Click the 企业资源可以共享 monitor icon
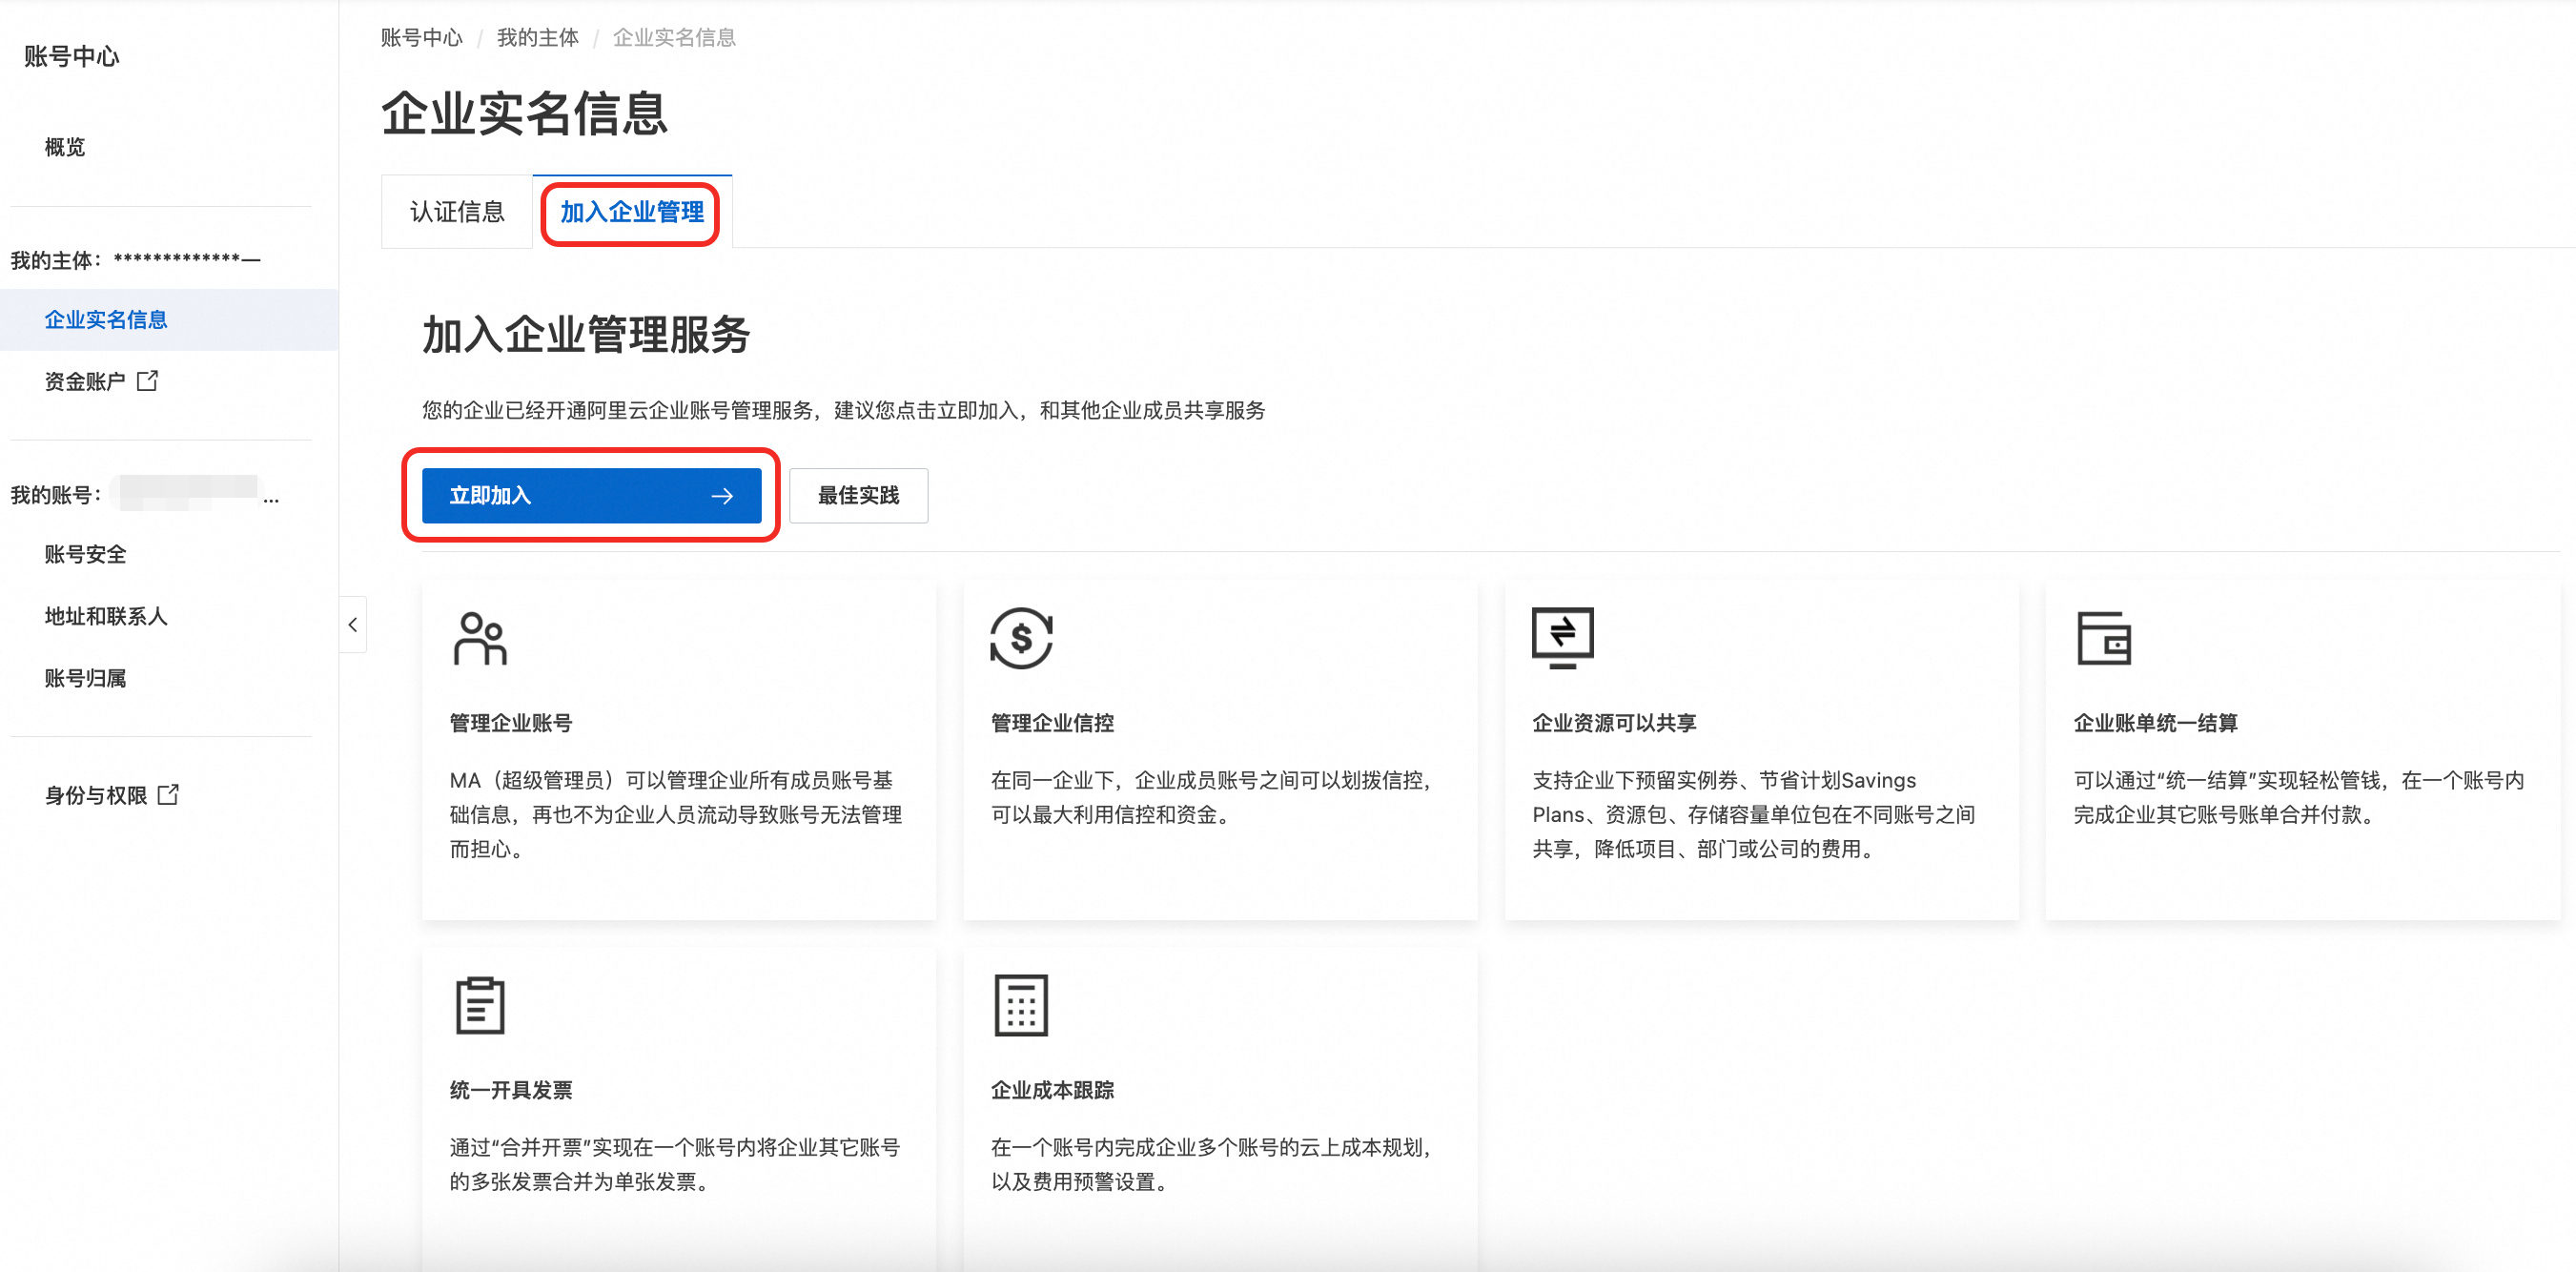 (1562, 637)
